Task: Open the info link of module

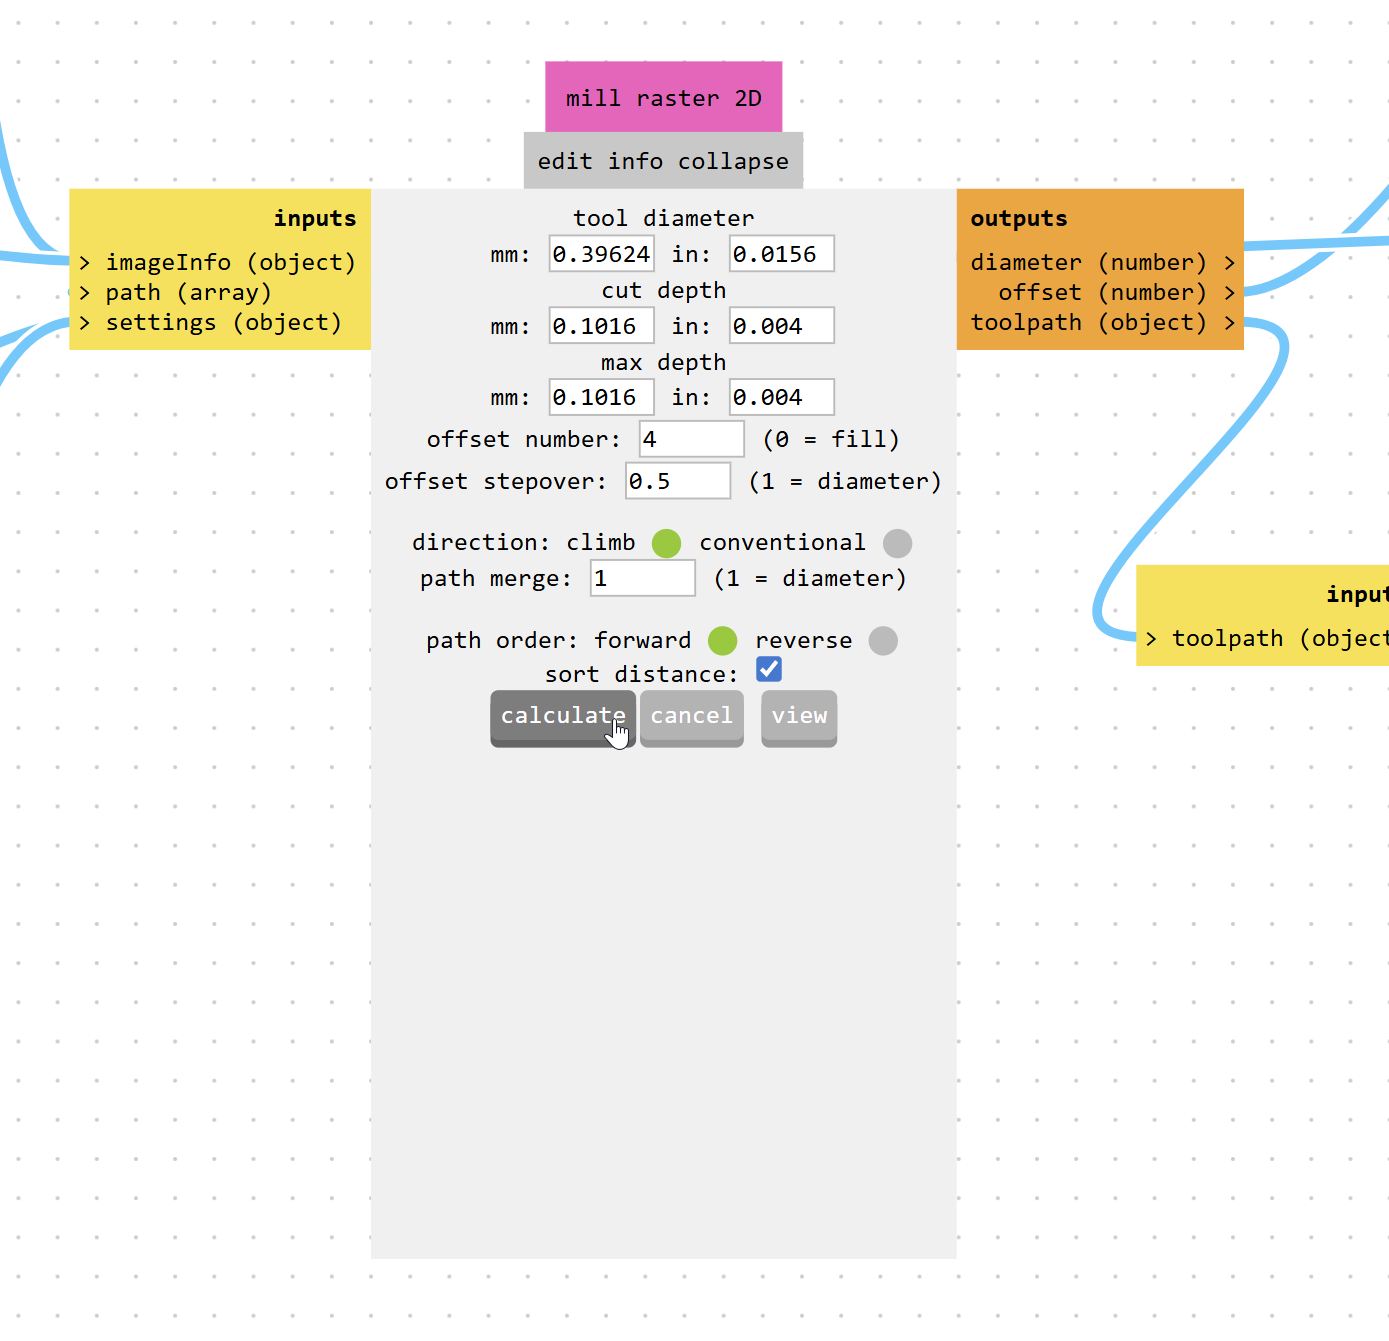Action: [635, 161]
